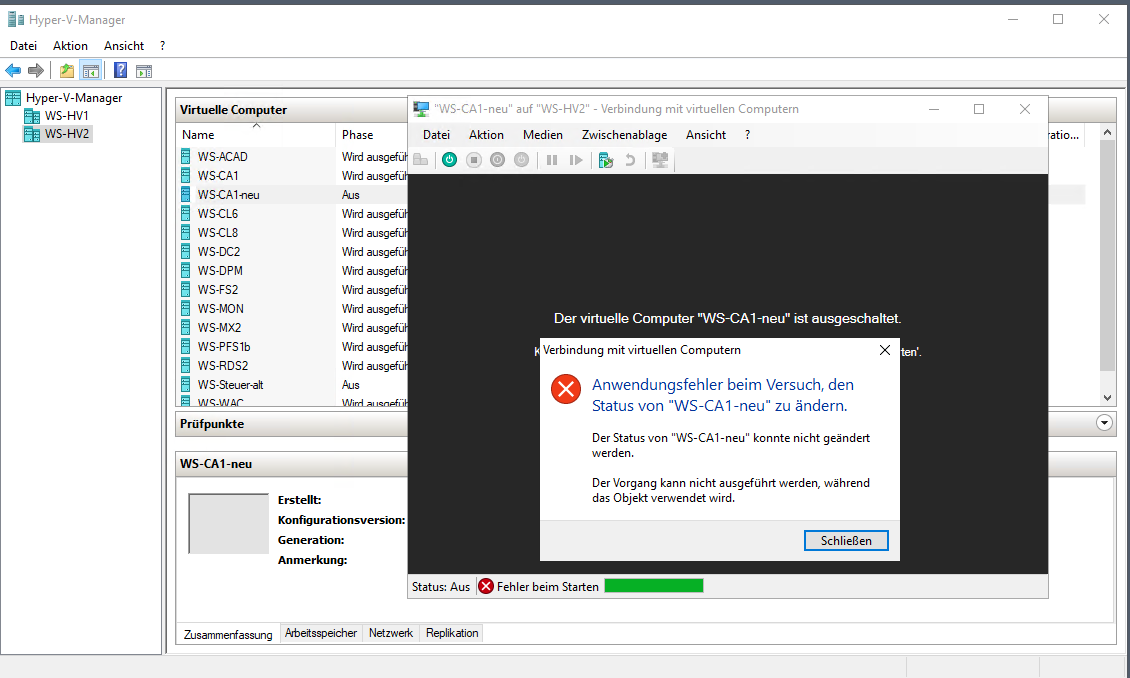
Task: Click the VM icon beside WS-ACAD
Action: click(x=186, y=156)
